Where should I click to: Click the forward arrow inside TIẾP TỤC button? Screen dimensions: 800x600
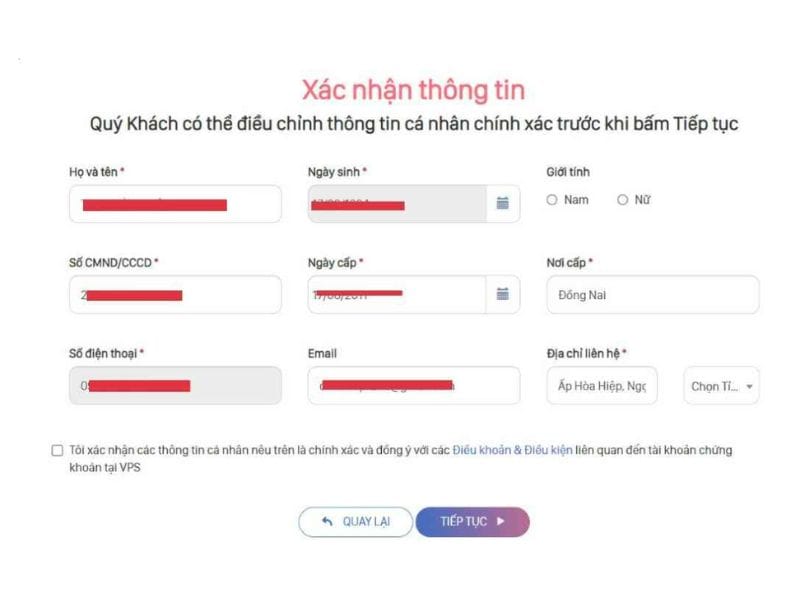(501, 521)
